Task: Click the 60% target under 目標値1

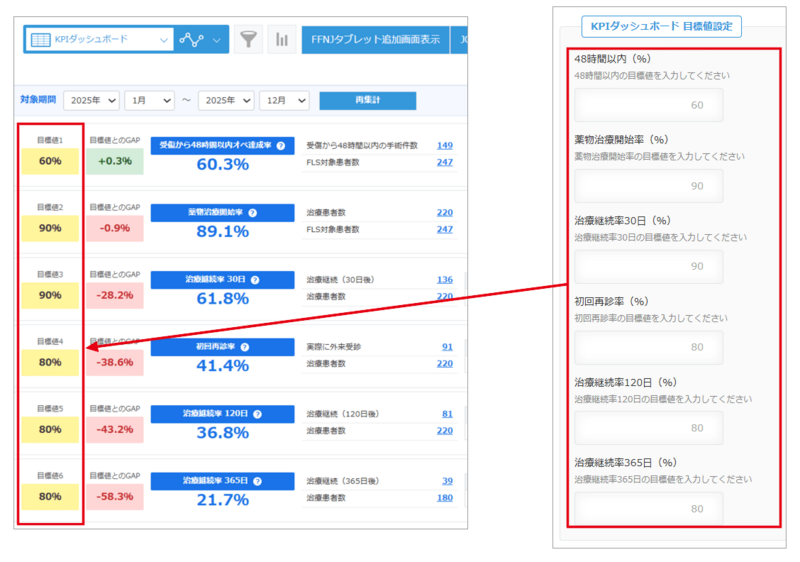Action: [x=50, y=161]
